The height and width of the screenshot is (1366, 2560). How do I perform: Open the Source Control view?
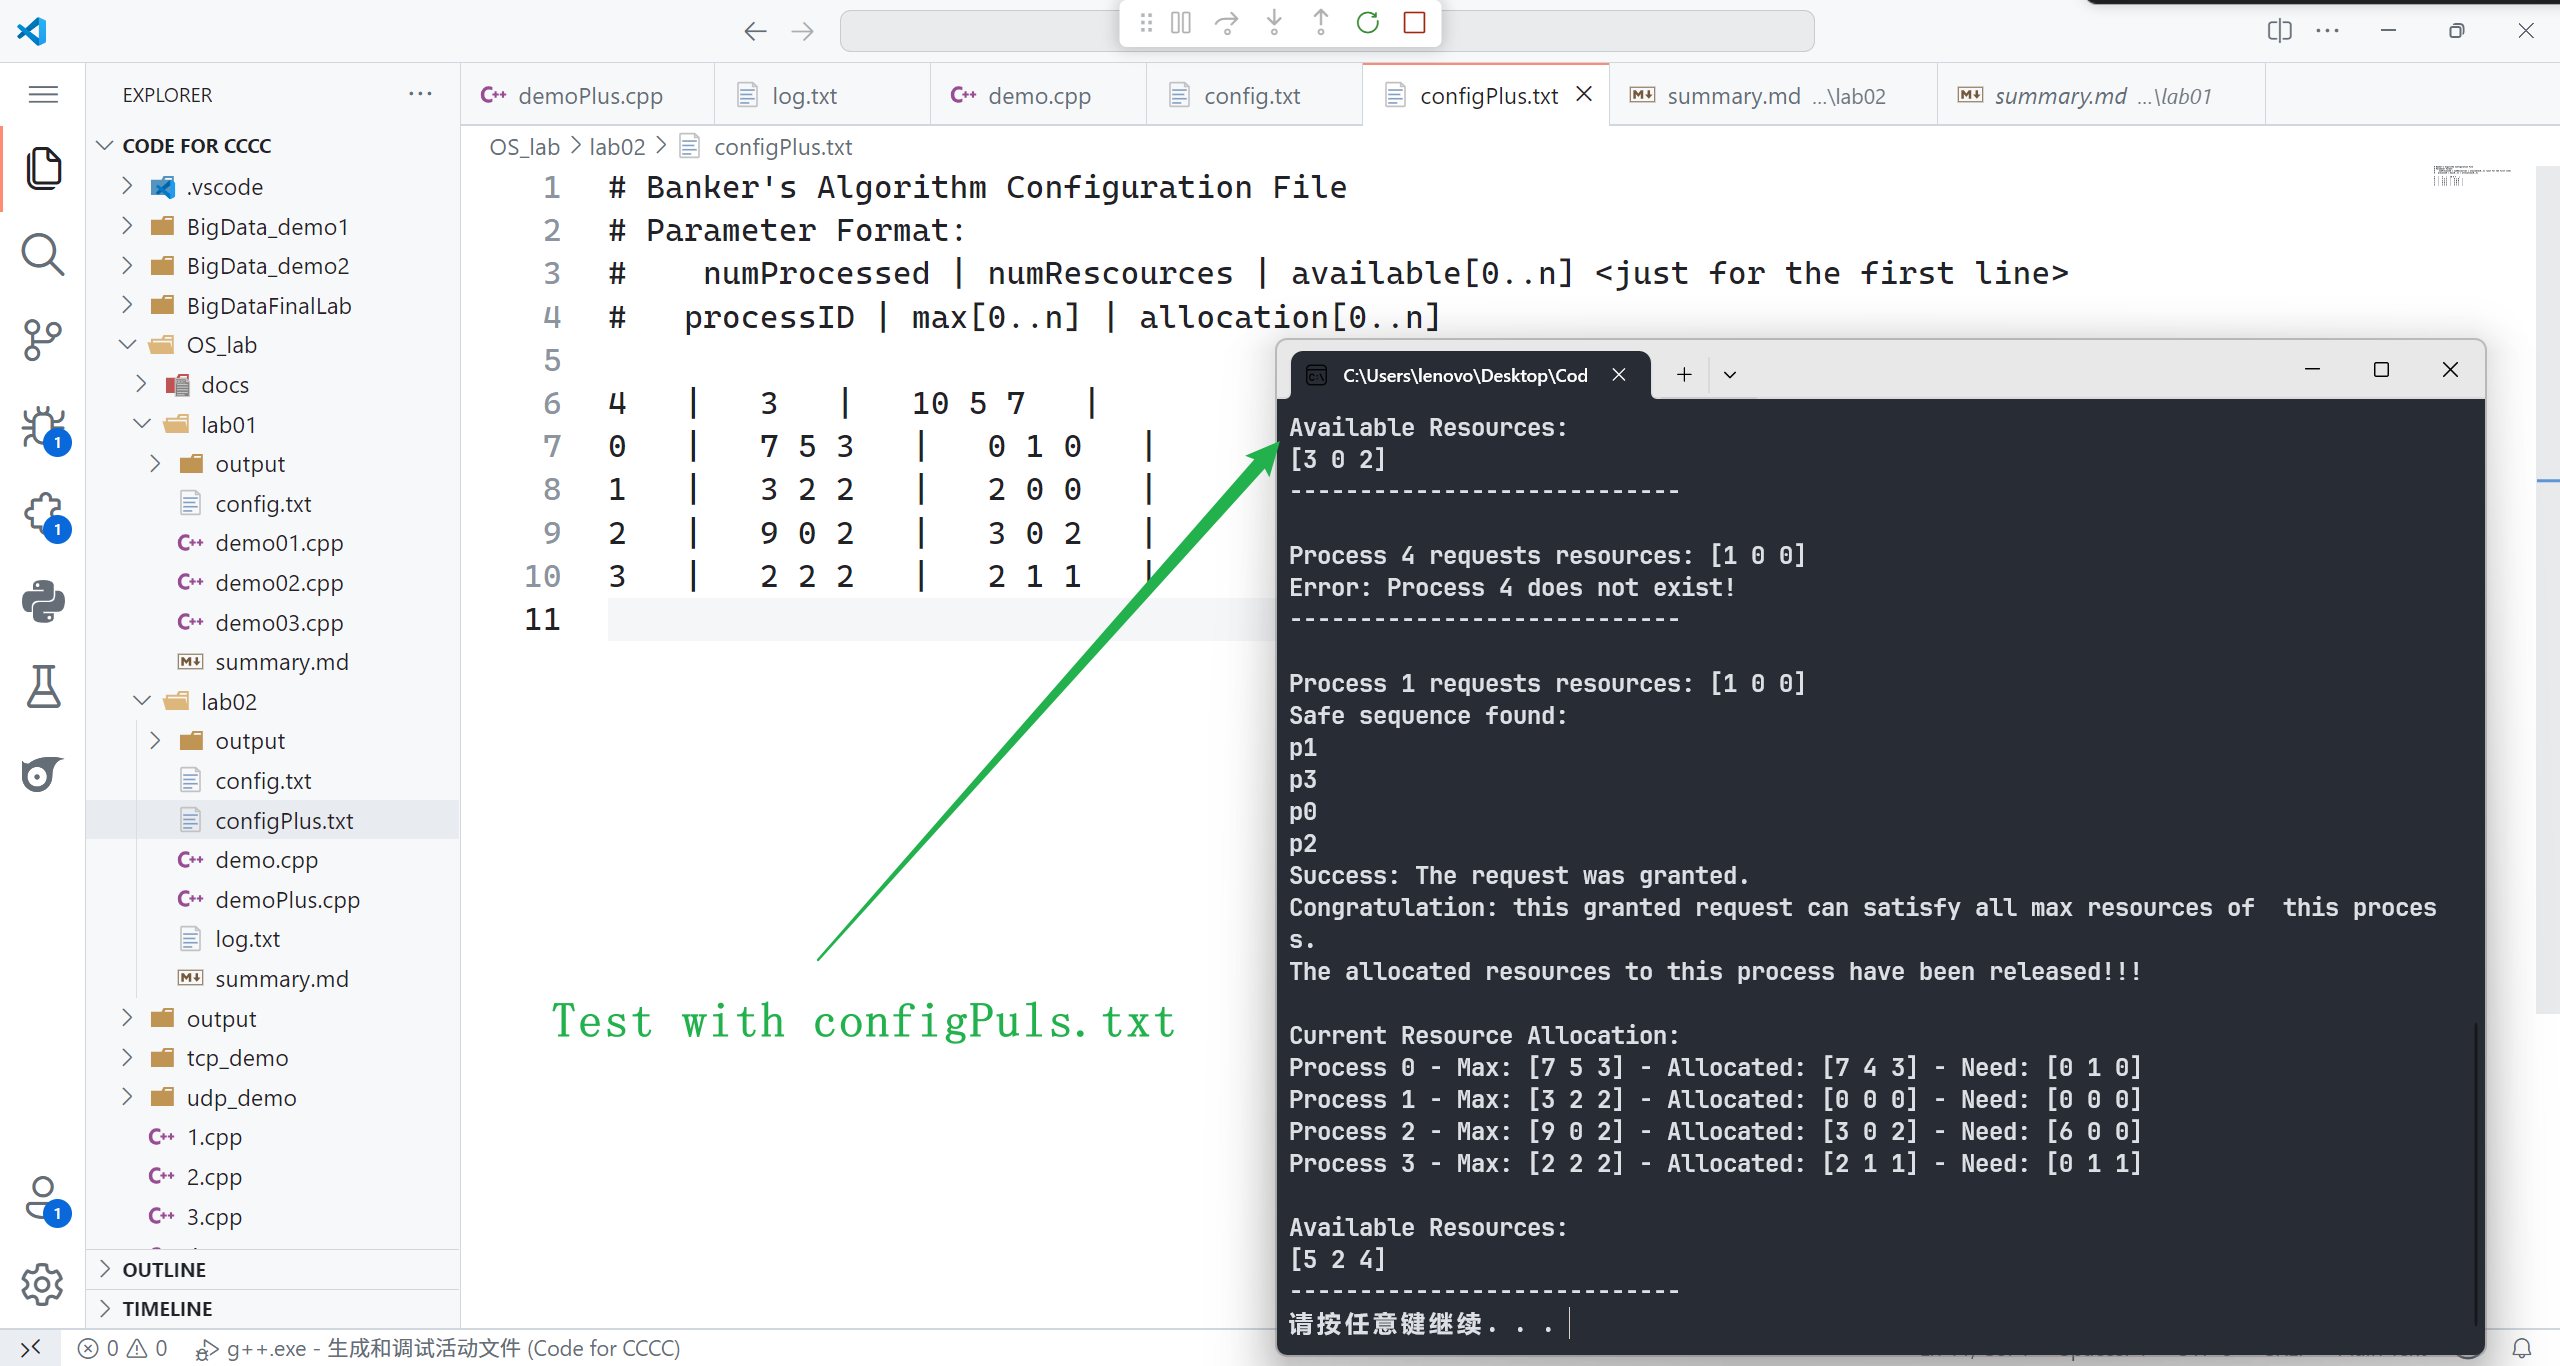(x=42, y=340)
